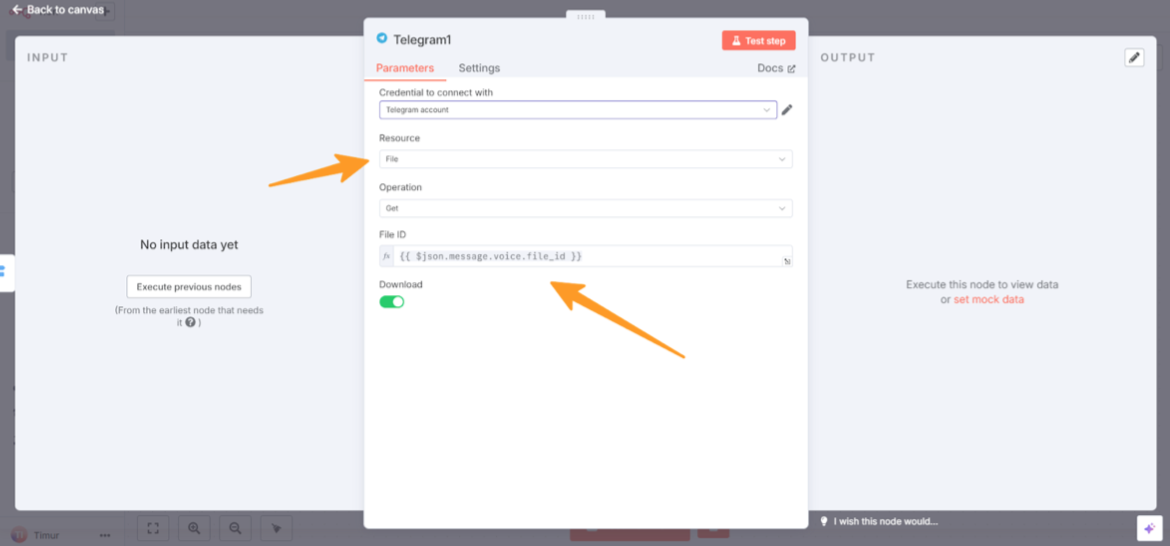Go back to canvas via arrow link

coord(57,10)
